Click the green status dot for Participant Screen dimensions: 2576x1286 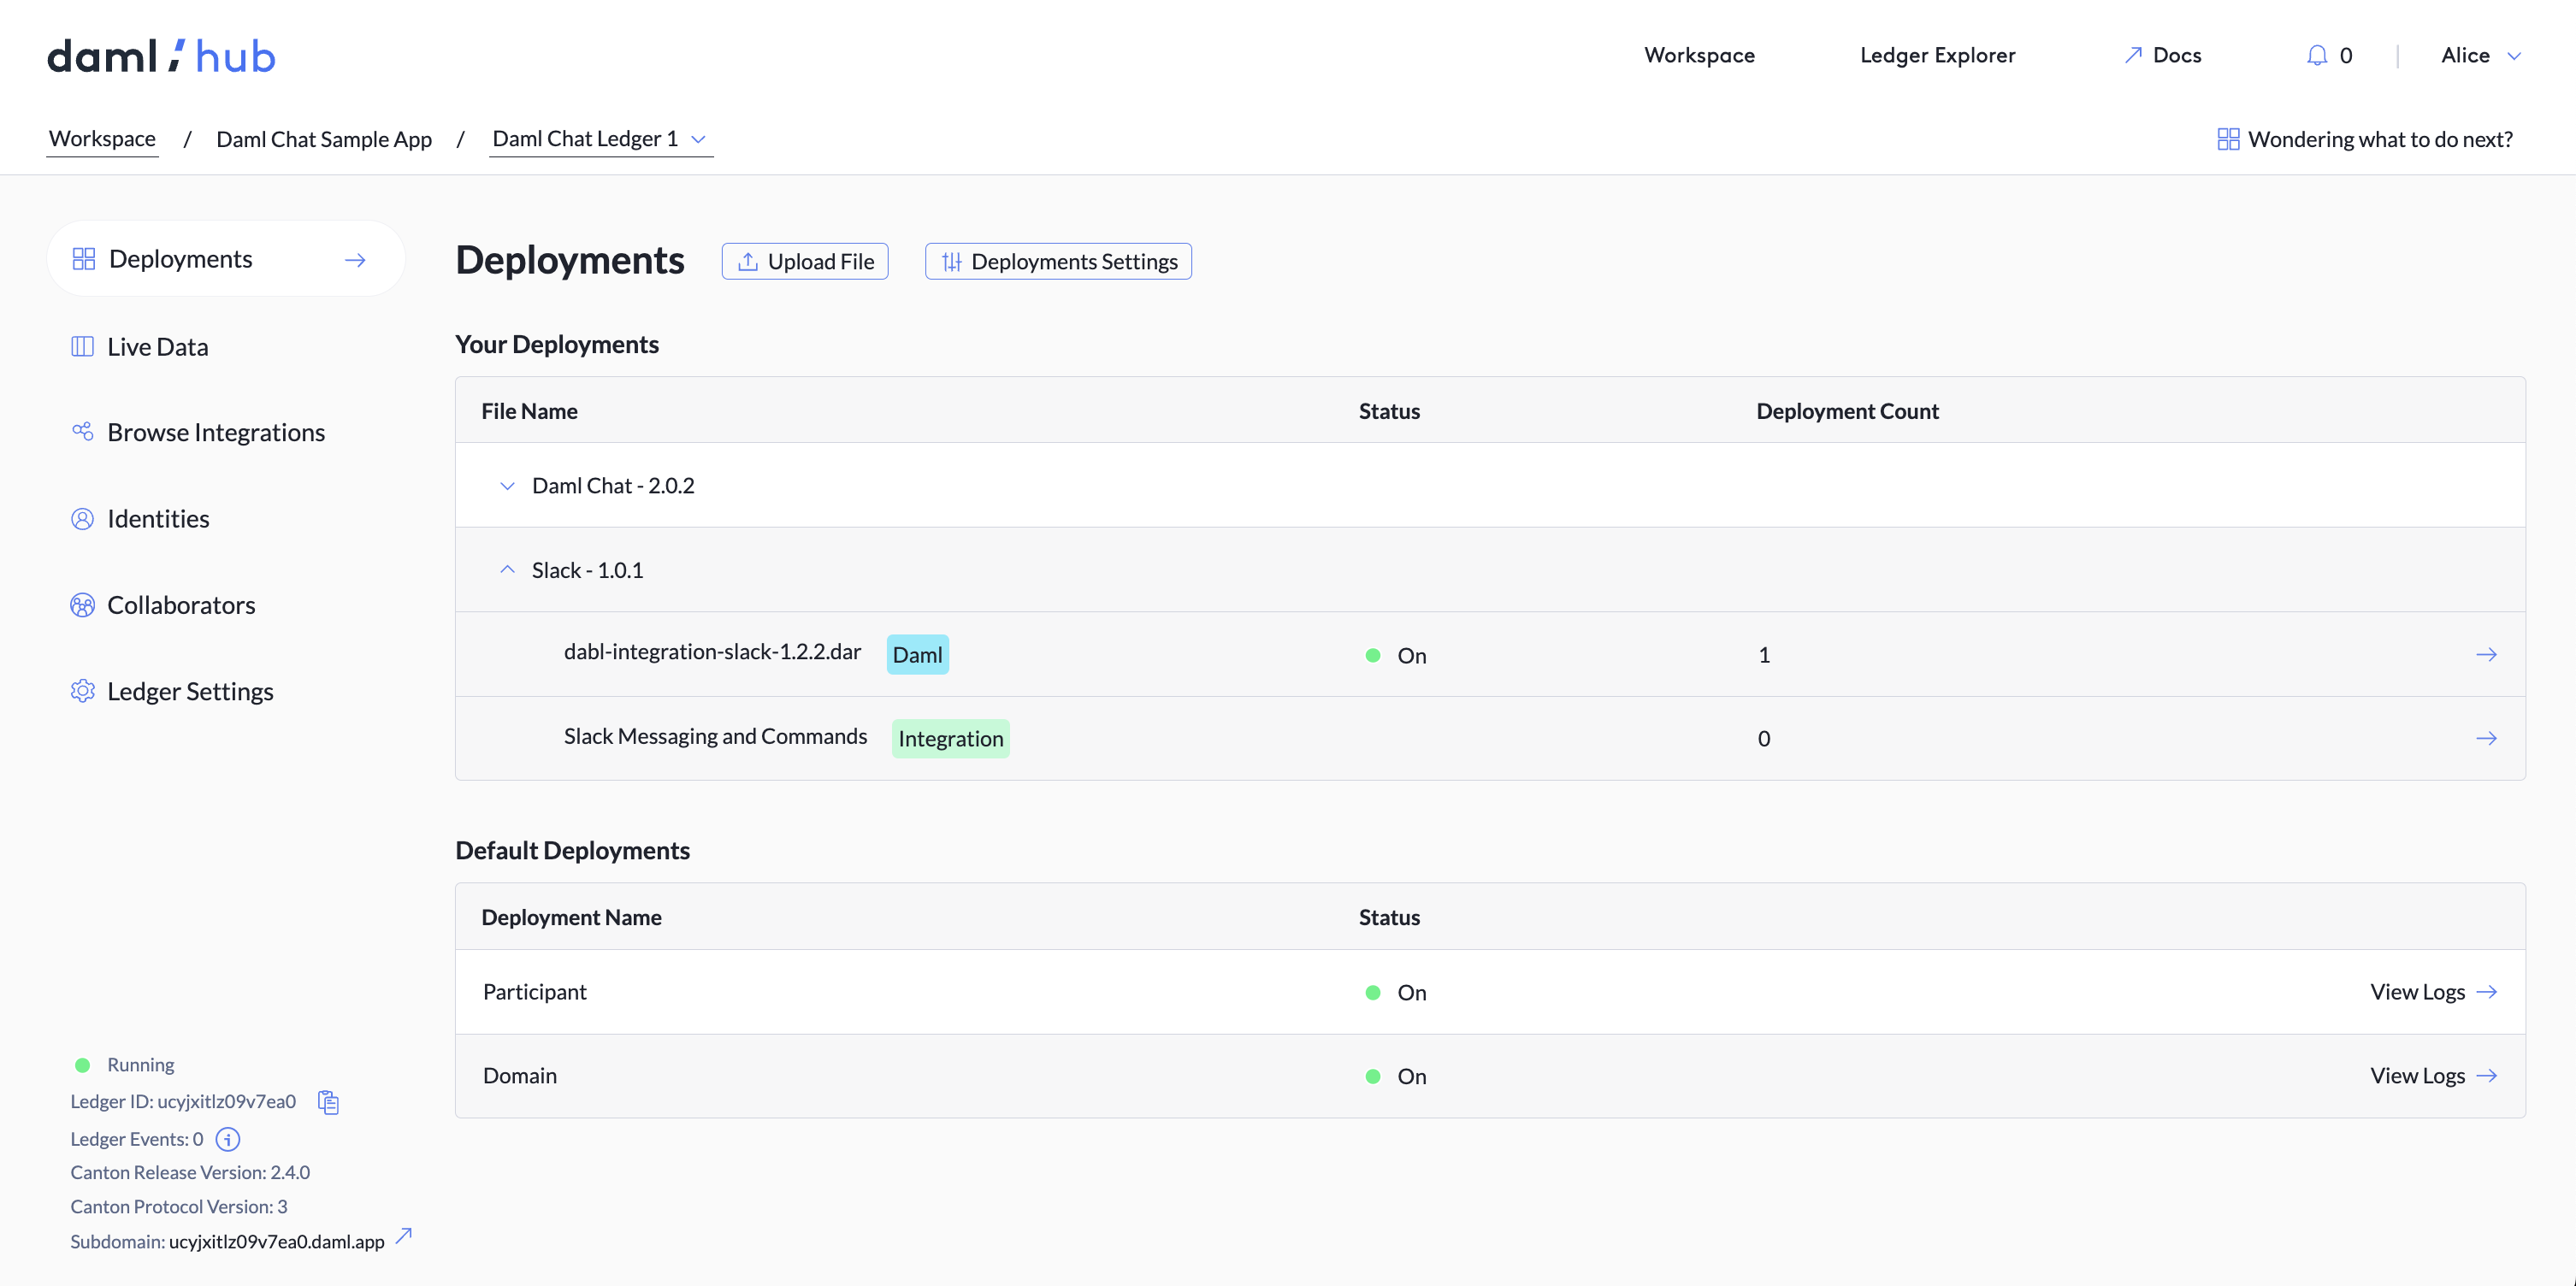pyautogui.click(x=1371, y=992)
